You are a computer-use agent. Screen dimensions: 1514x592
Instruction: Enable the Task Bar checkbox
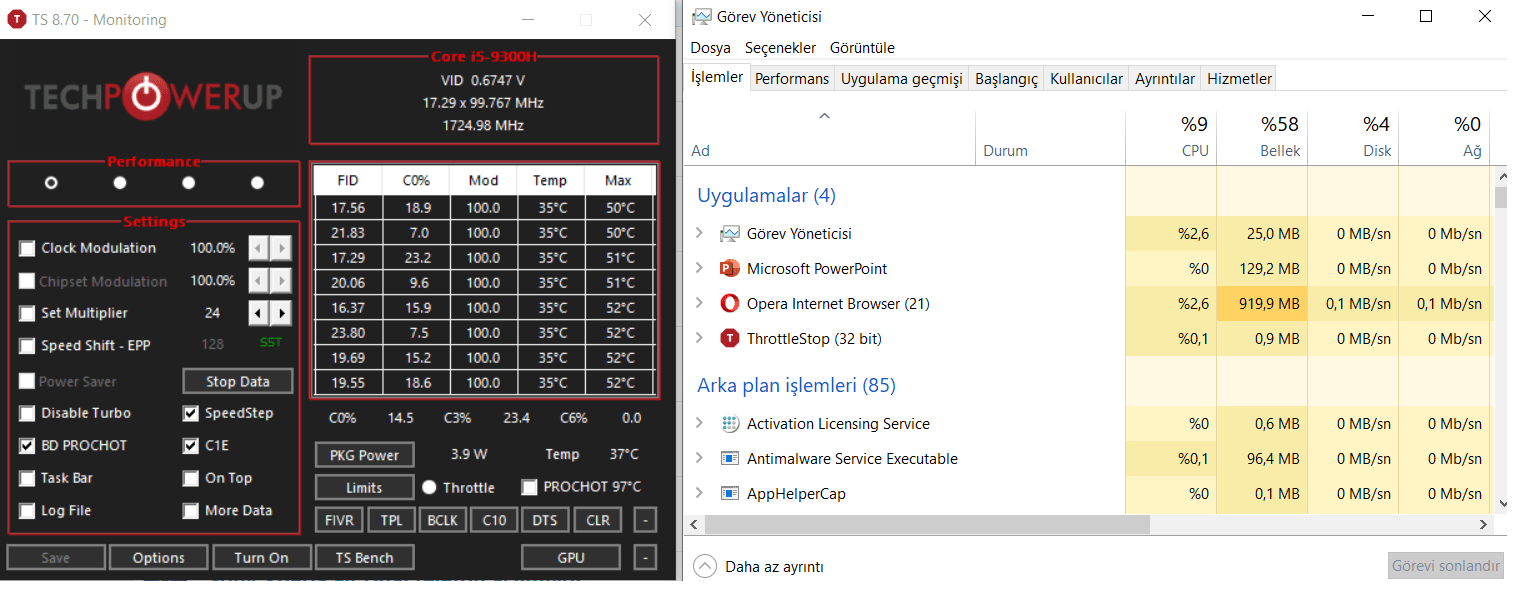[x=27, y=478]
